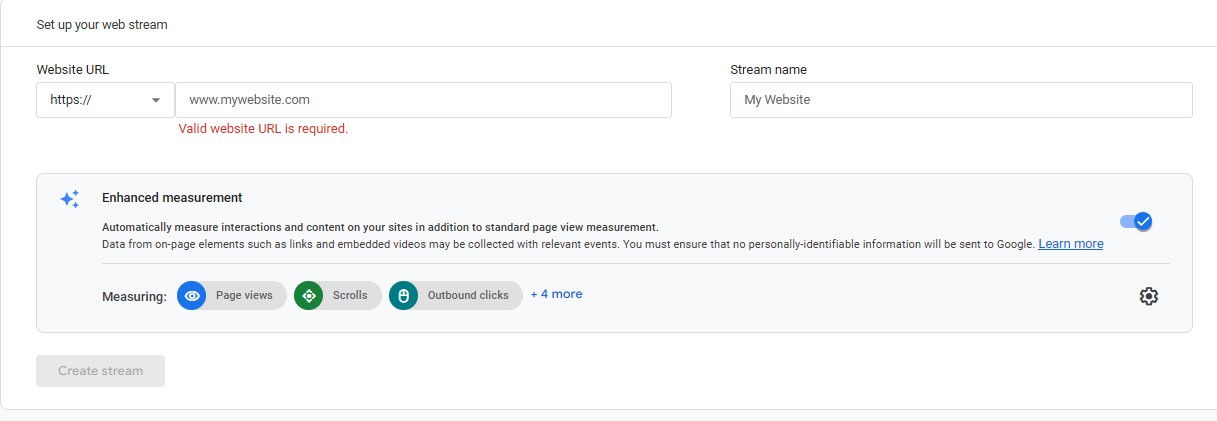The width and height of the screenshot is (1217, 421).
Task: Open the https:// protocol dropdown
Action: 106,100
